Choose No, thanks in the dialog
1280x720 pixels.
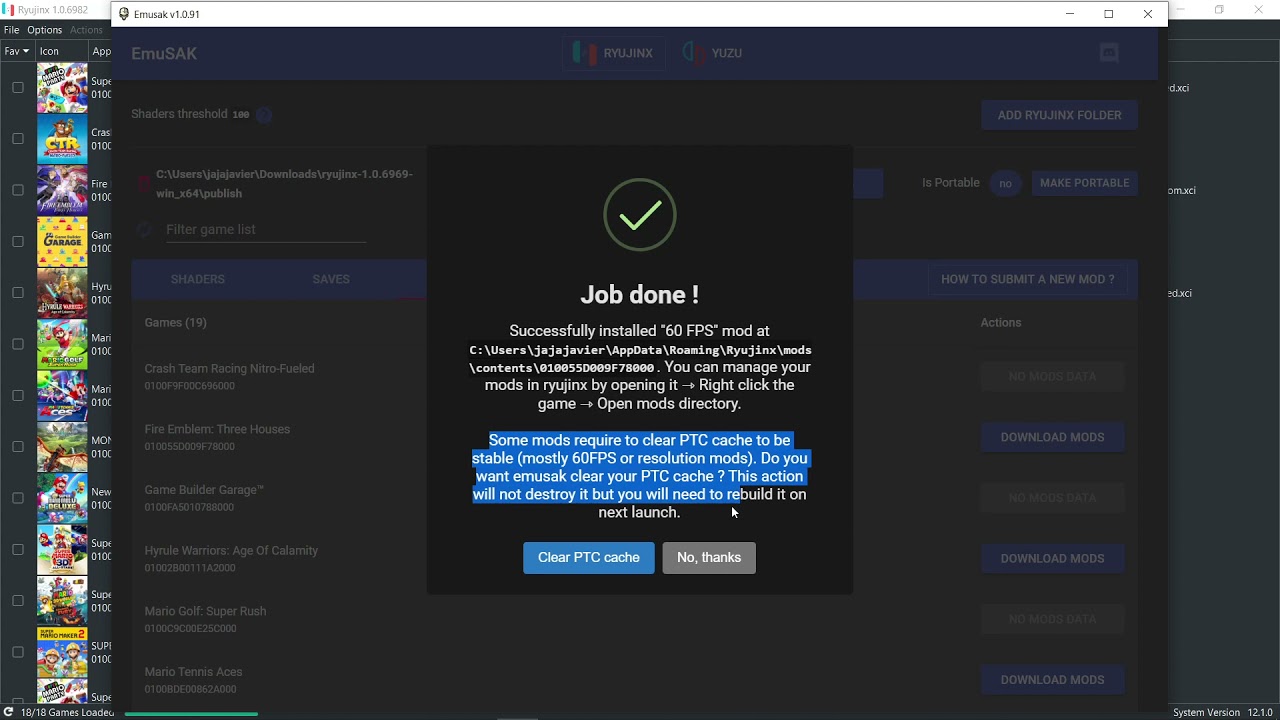(709, 558)
